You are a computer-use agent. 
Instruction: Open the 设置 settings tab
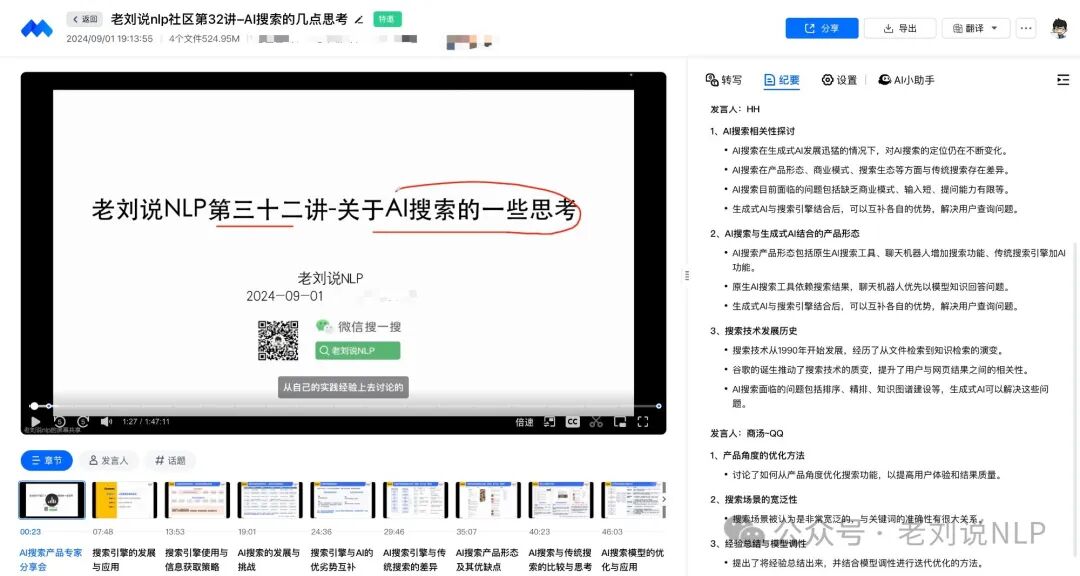point(839,80)
